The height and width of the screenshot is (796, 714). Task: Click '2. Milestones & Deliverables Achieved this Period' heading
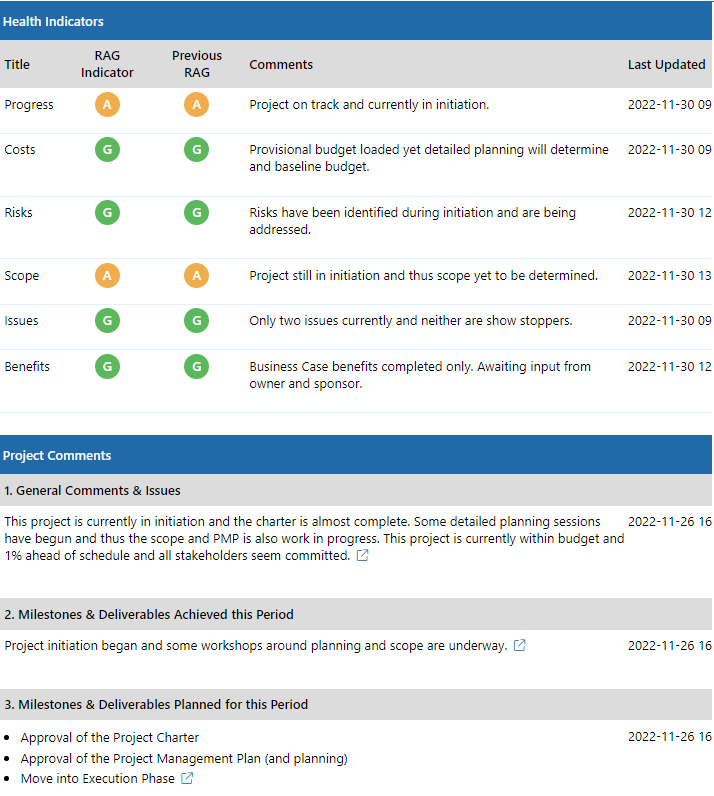pos(149,614)
